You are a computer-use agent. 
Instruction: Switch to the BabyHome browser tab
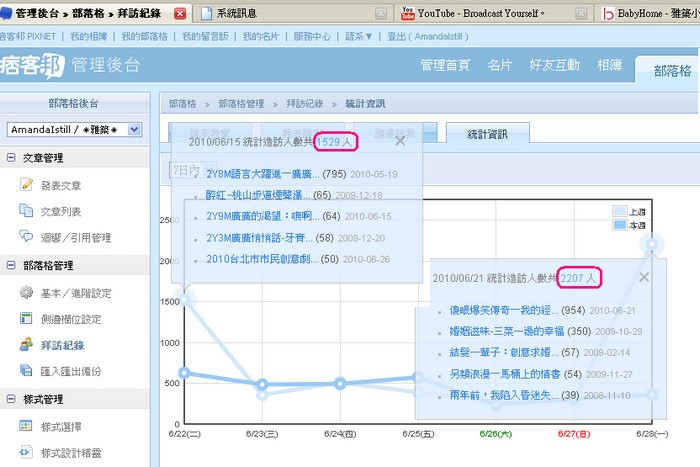click(x=648, y=13)
